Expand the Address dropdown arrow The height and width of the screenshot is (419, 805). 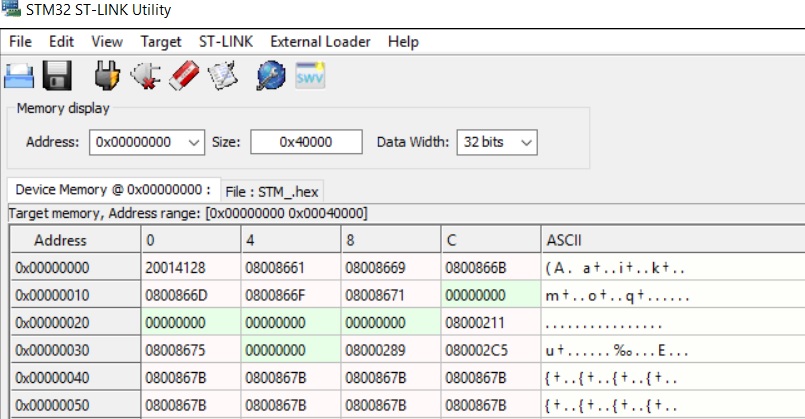tap(194, 142)
